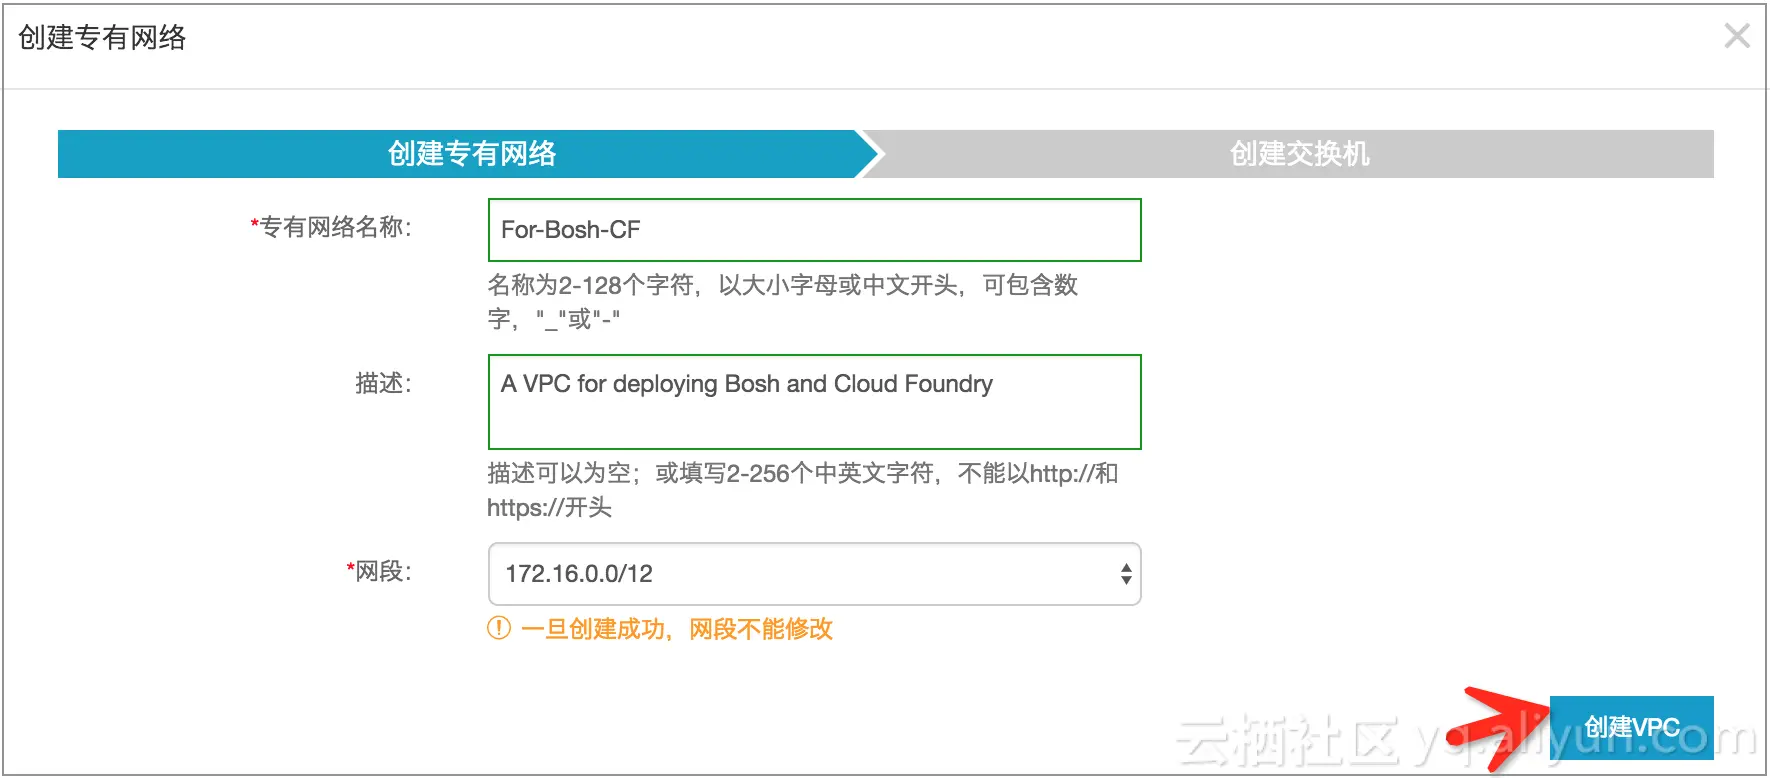Screen dimensions: 1770x778
Task: Click the down stepper arrow in network segment selector
Action: [x=1124, y=581]
